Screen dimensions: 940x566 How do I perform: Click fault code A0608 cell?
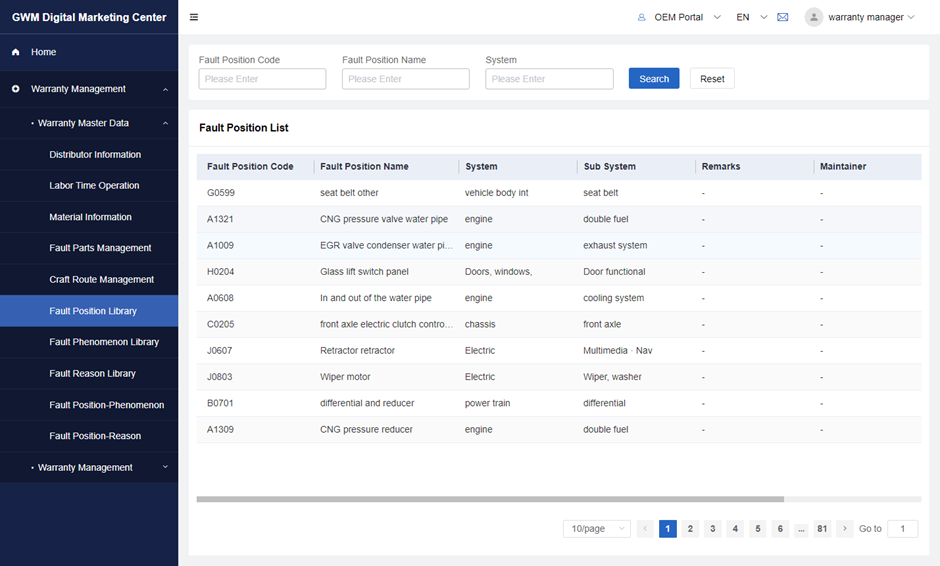[220, 298]
